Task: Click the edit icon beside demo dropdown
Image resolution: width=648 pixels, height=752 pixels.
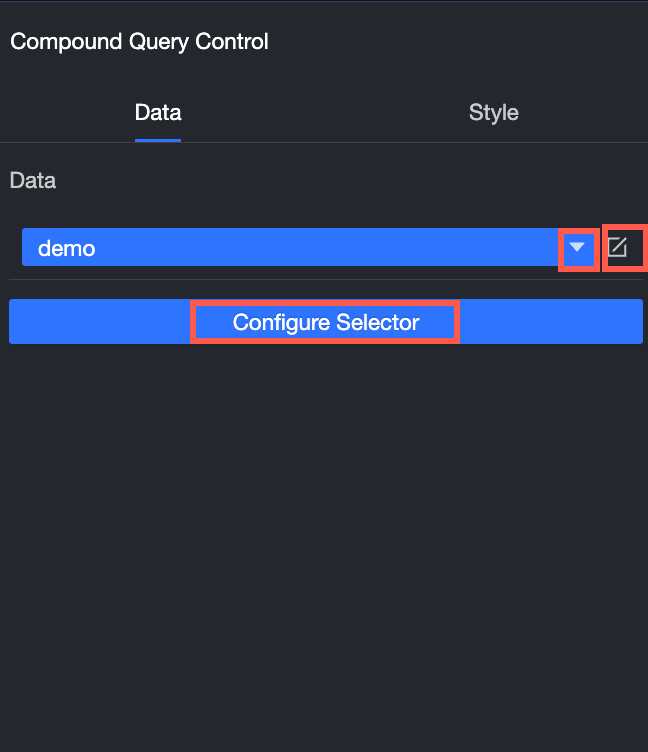Action: (618, 247)
